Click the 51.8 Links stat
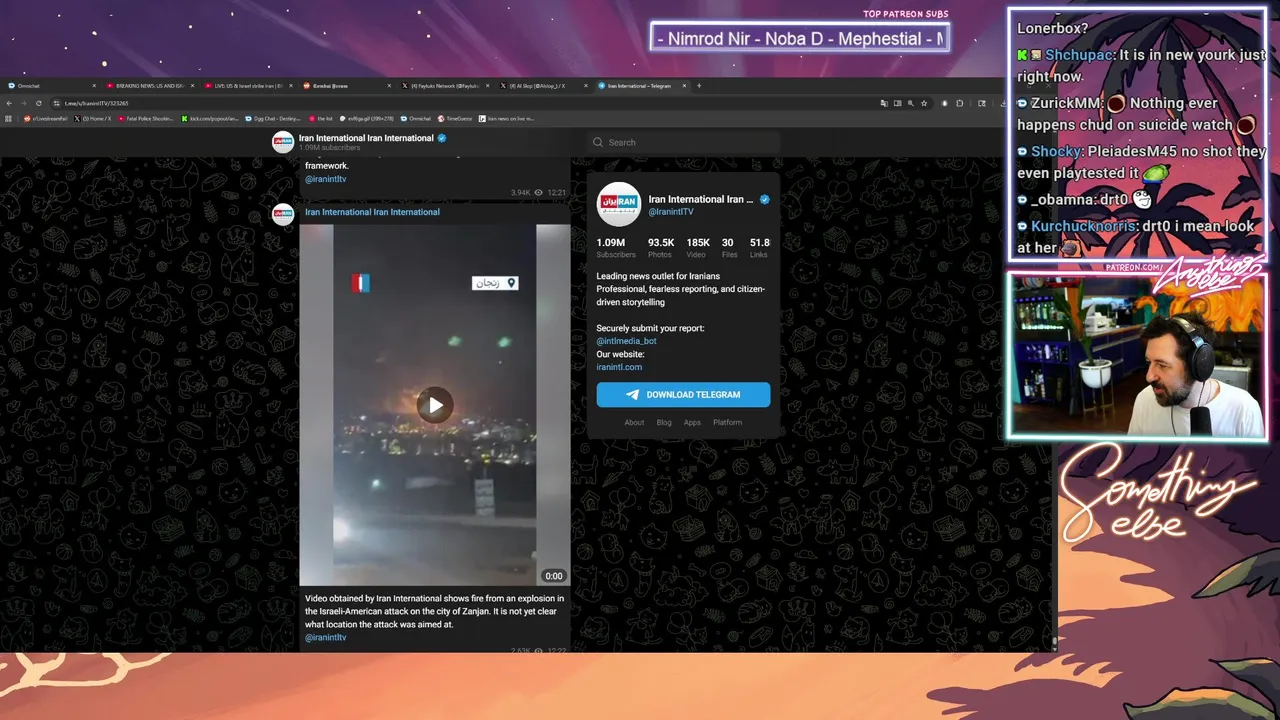Viewport: 1280px width, 720px height. [x=759, y=248]
